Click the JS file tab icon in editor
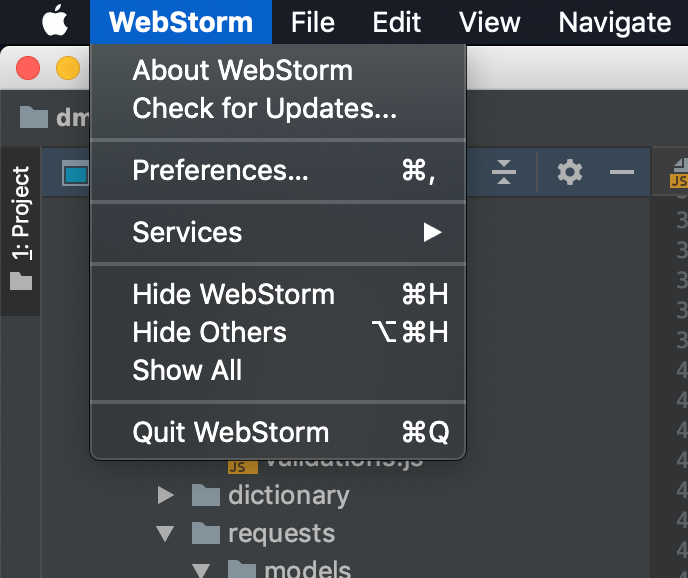The height and width of the screenshot is (578, 688). [678, 174]
